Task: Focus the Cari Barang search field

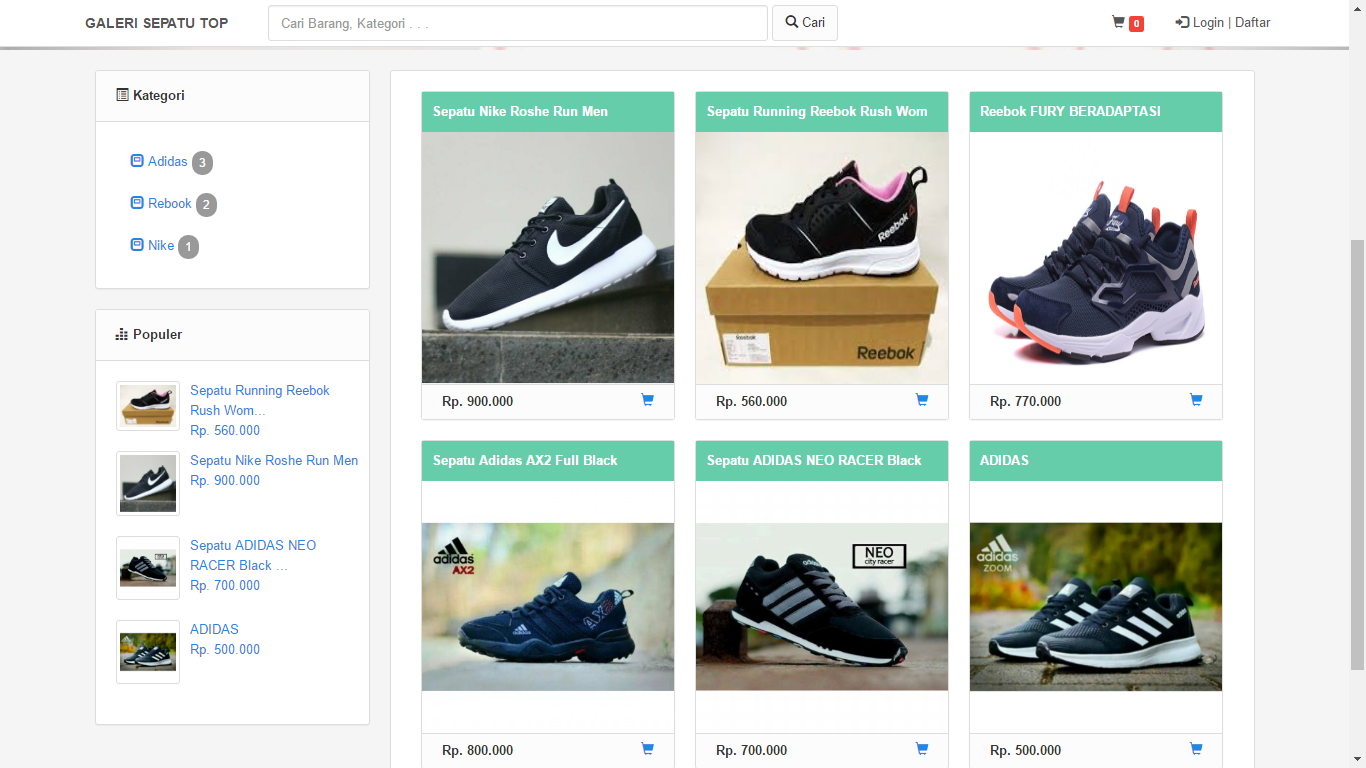Action: [x=517, y=23]
